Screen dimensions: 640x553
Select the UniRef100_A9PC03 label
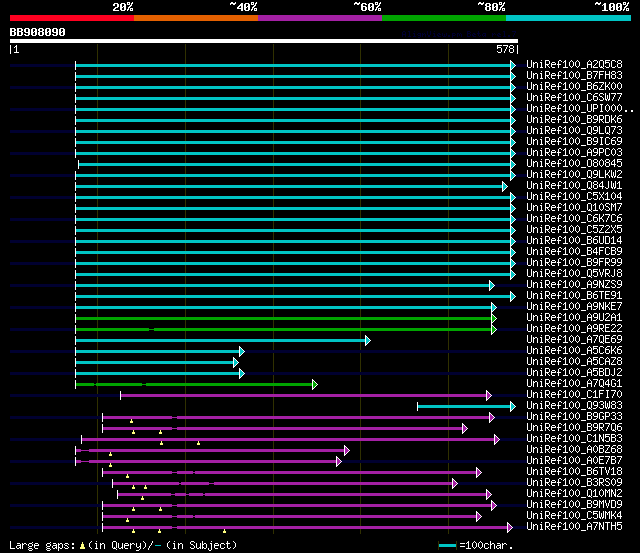click(574, 153)
